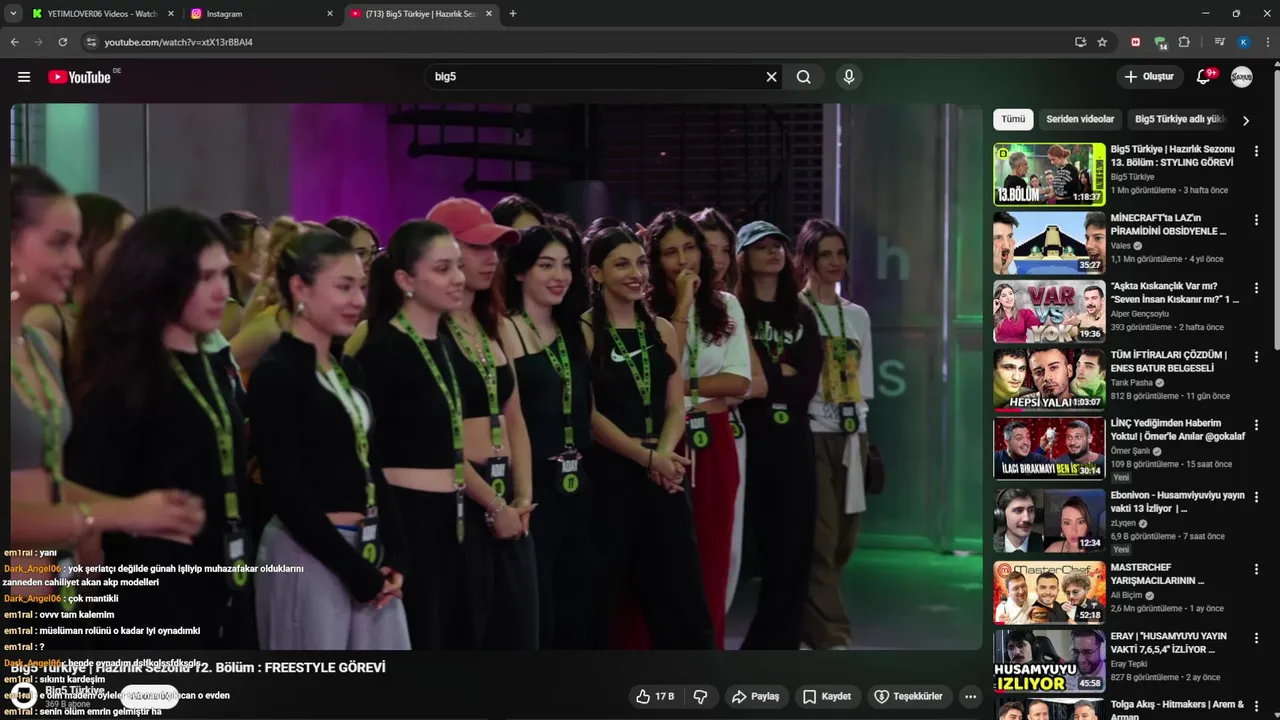Open the Aşkta Kıskançlık Var mı thumbnail
Image resolution: width=1280 pixels, height=720 pixels.
click(x=1049, y=311)
